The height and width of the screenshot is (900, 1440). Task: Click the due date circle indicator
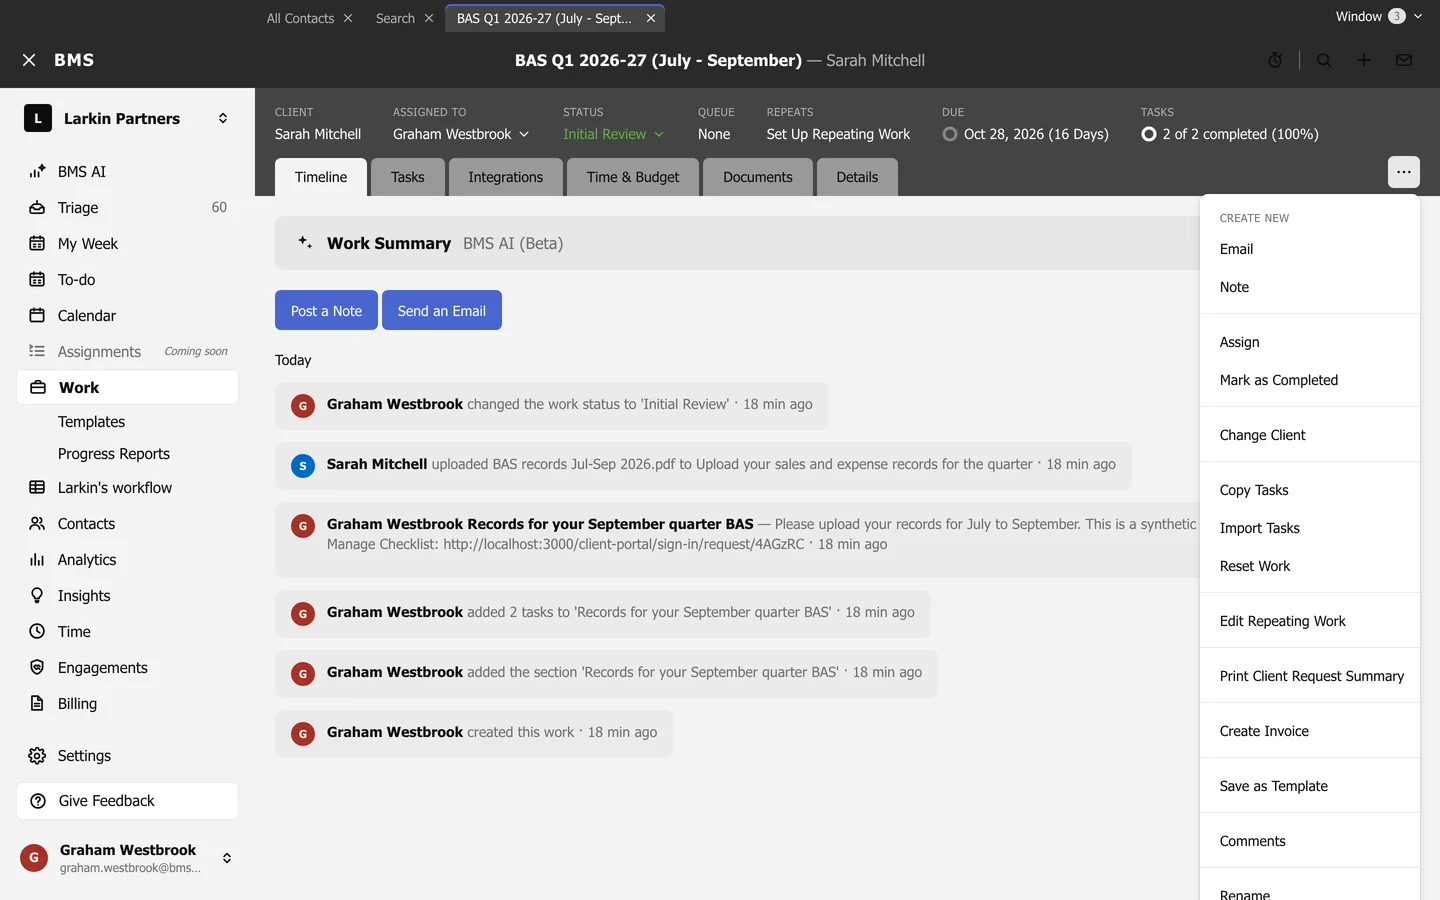[x=950, y=134]
